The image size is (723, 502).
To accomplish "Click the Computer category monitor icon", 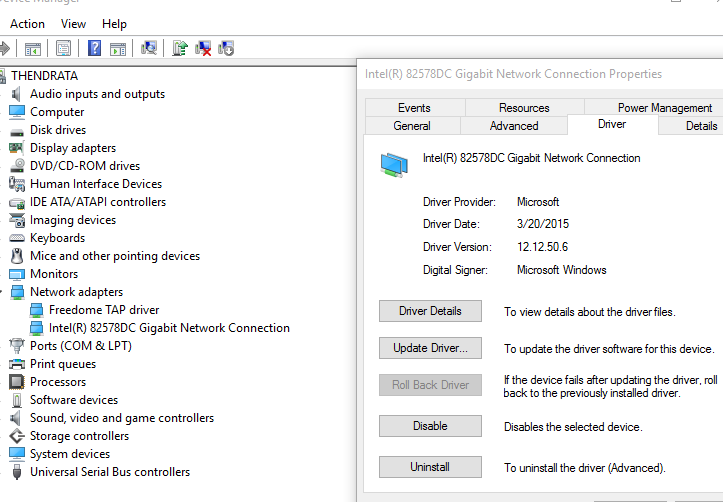I will pyautogui.click(x=17, y=112).
